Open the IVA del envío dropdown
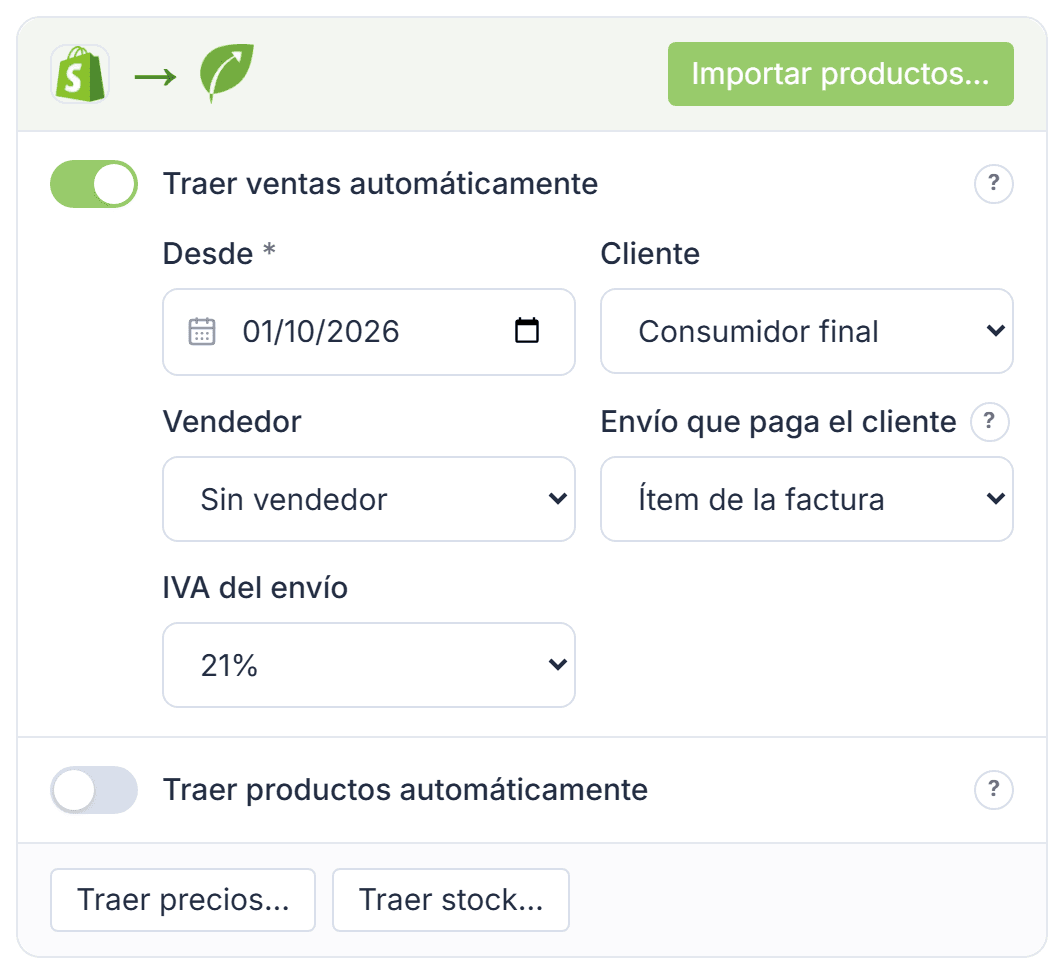 (369, 665)
